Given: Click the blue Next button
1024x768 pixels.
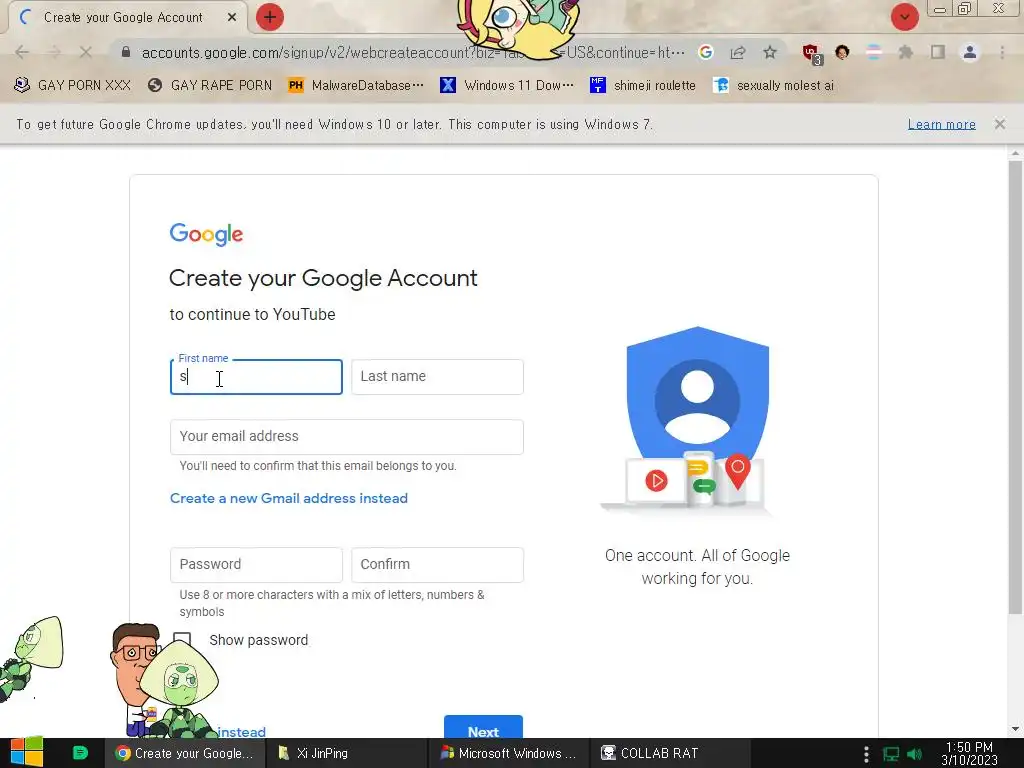Looking at the screenshot, I should coord(483,727).
